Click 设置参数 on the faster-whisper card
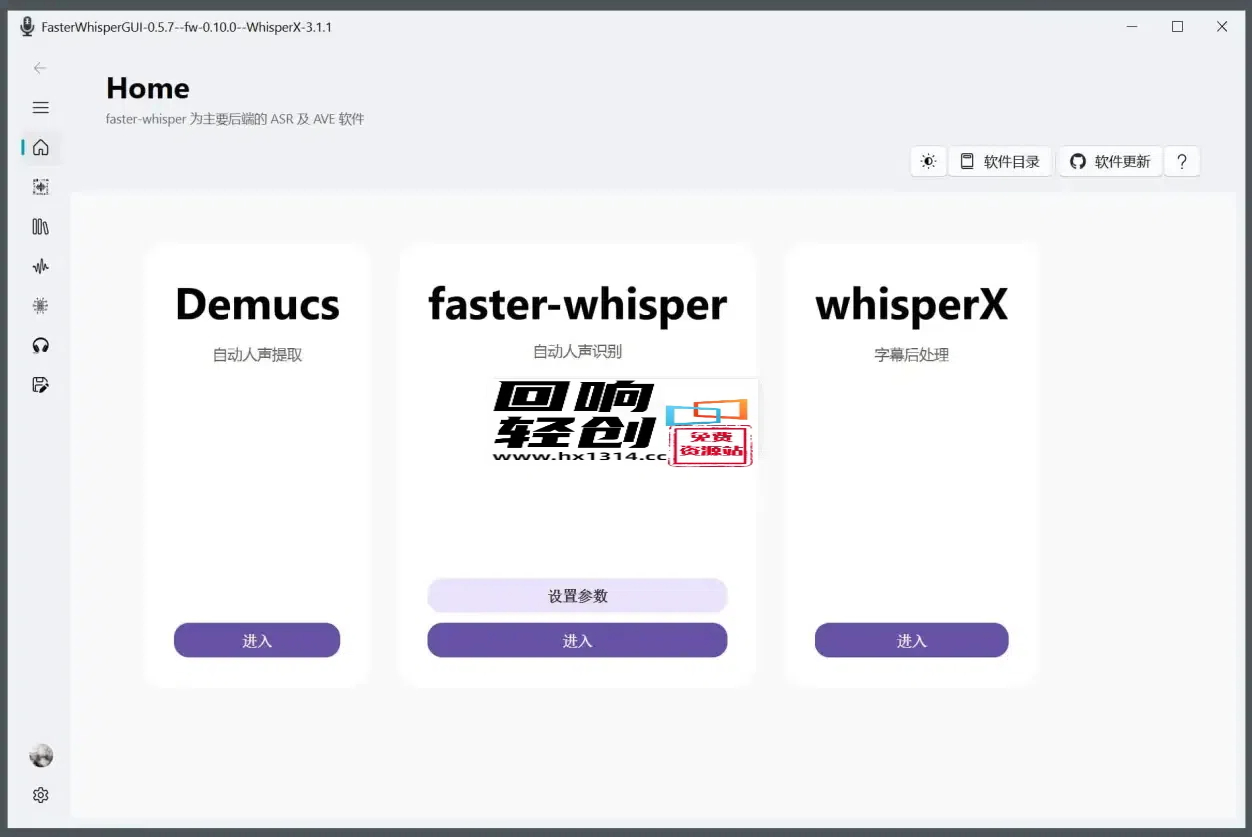 point(577,596)
